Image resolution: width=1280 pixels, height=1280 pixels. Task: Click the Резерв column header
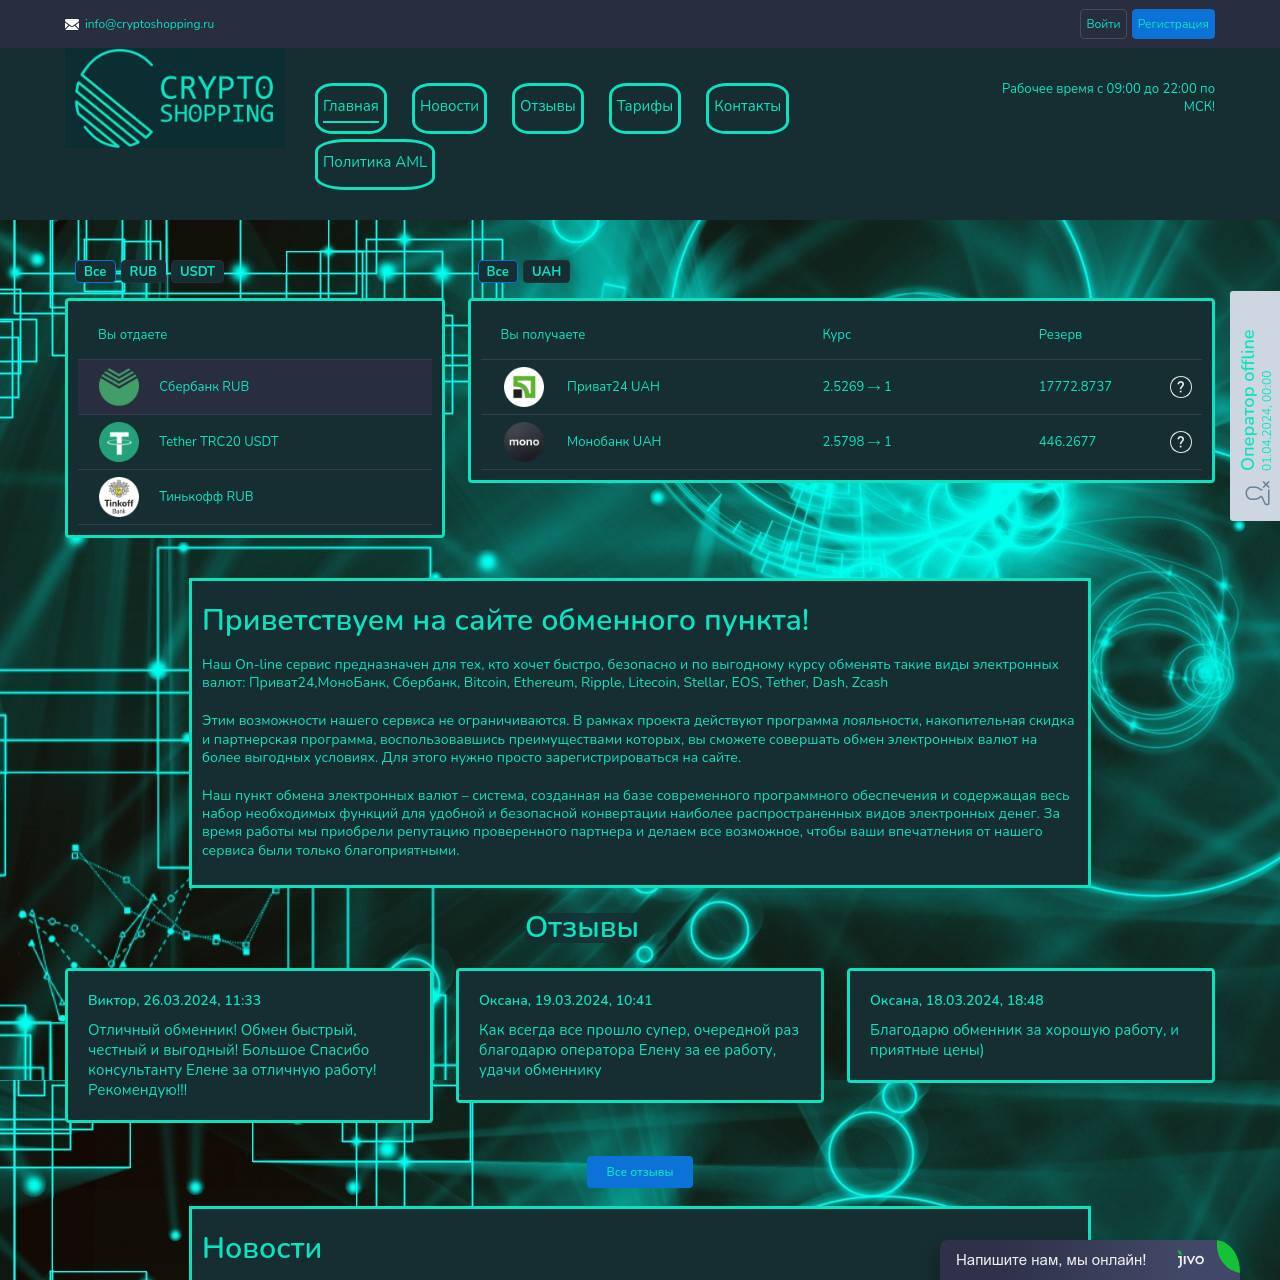(1060, 335)
